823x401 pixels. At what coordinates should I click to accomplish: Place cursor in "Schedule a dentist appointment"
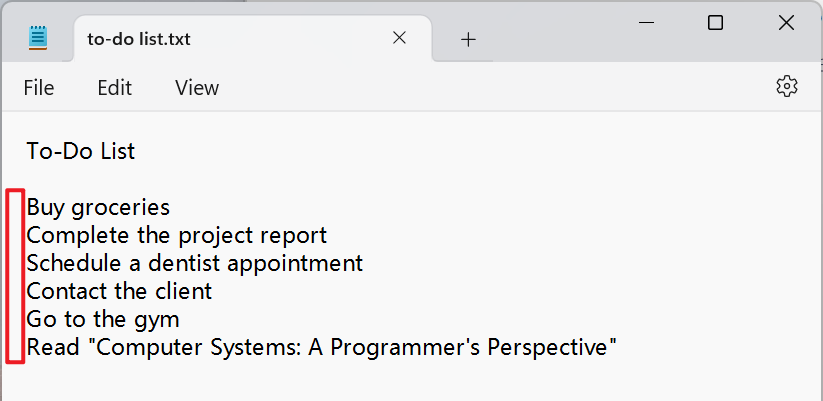tap(194, 263)
